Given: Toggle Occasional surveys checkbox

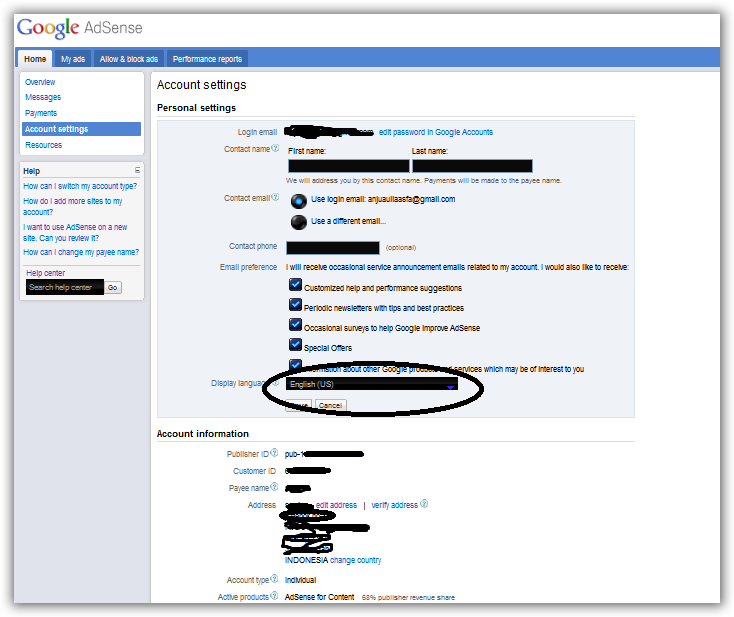Looking at the screenshot, I should coord(295,324).
